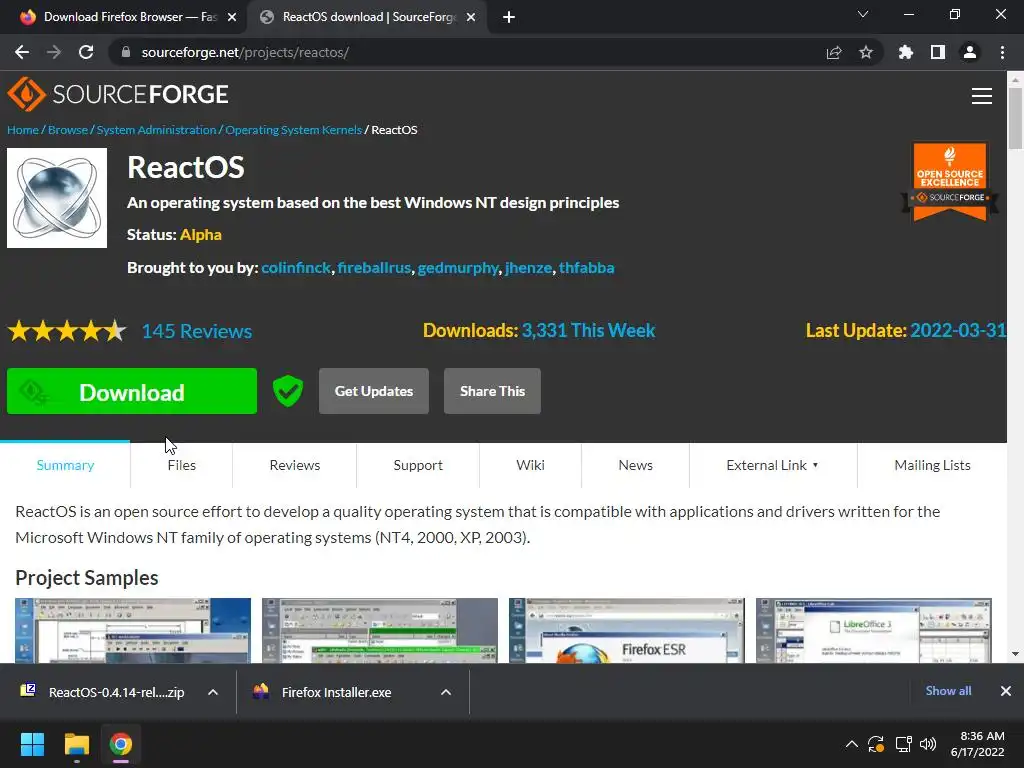The image size is (1024, 768).
Task: Click the padlock site info icon
Action: point(125,52)
